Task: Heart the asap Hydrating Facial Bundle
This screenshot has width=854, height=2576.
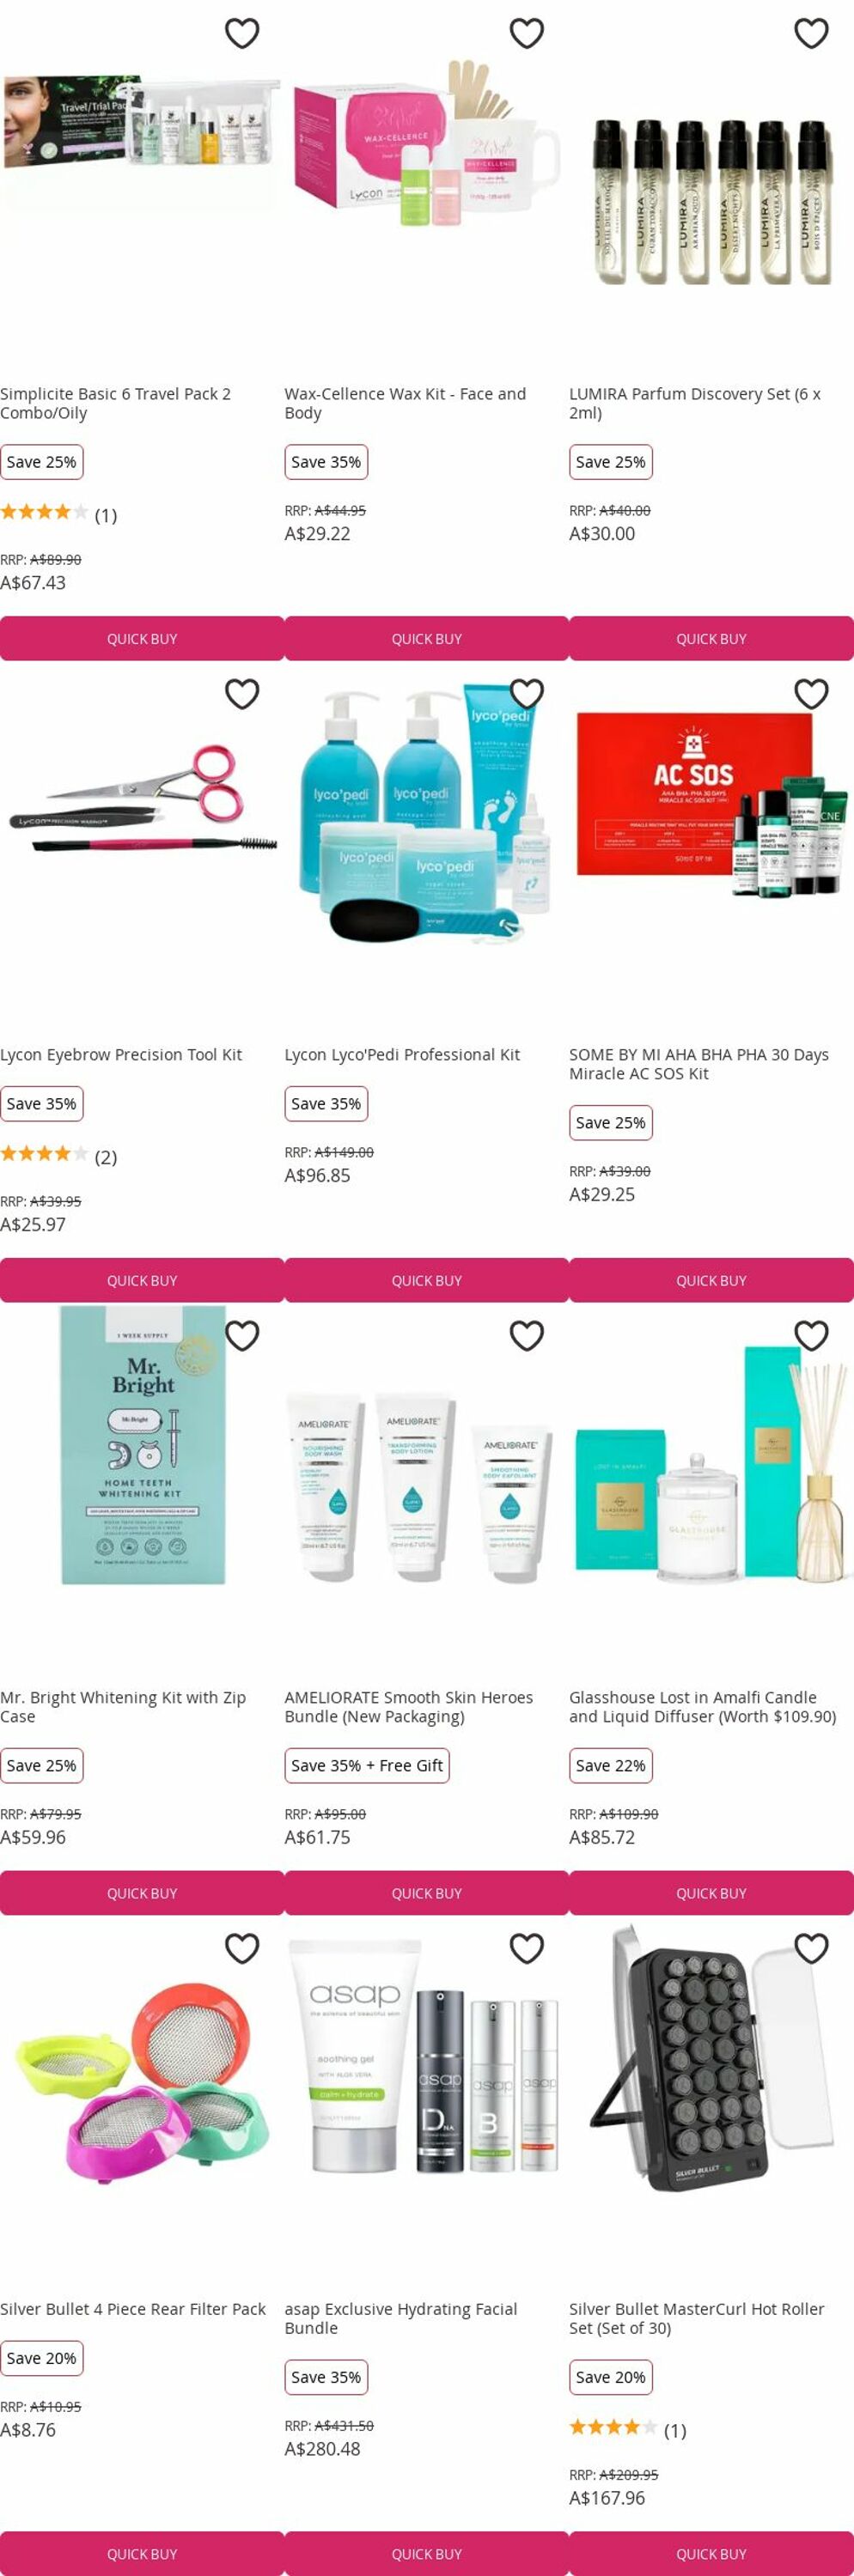Action: 527,1948
